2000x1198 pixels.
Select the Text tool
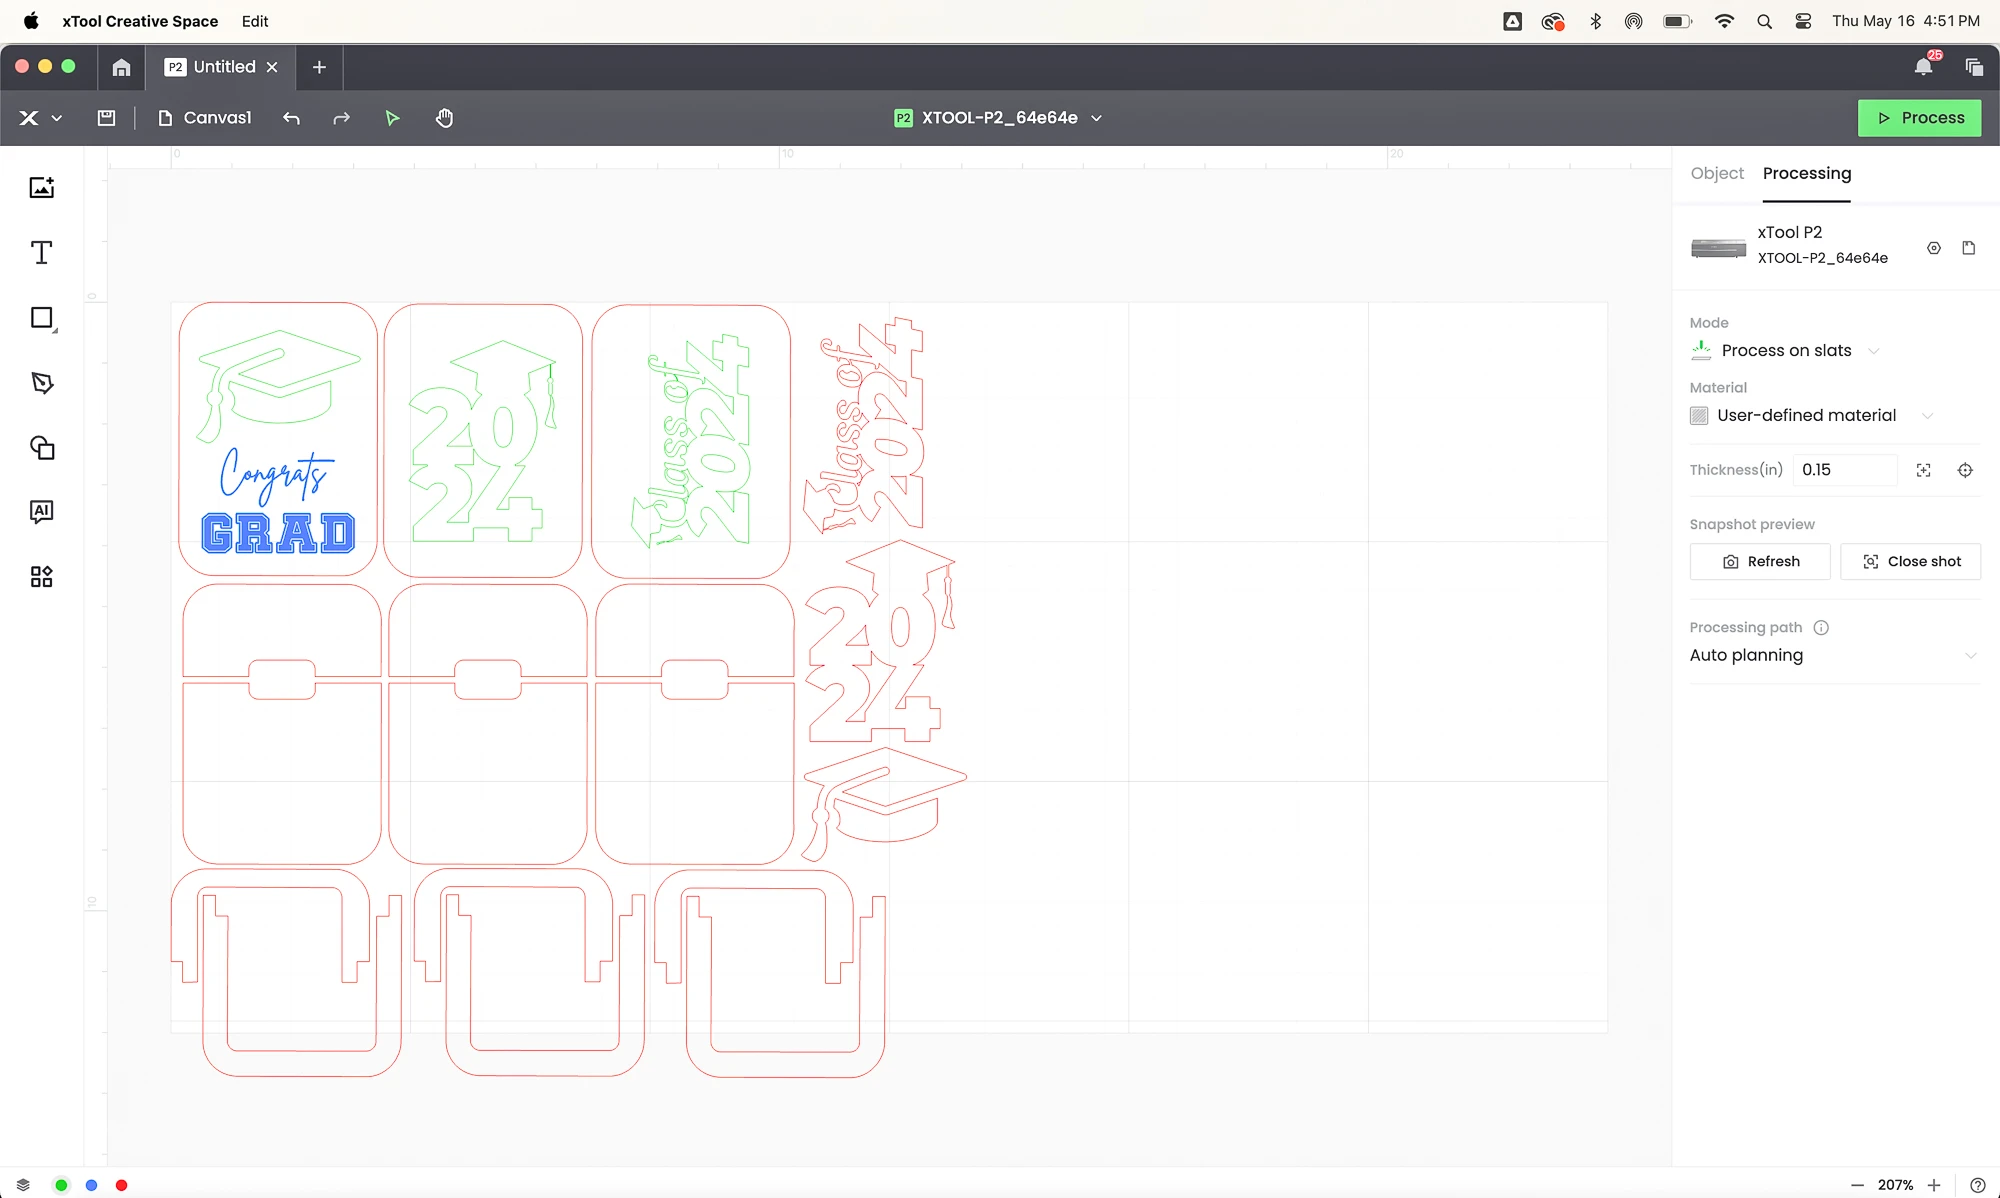pos(41,252)
